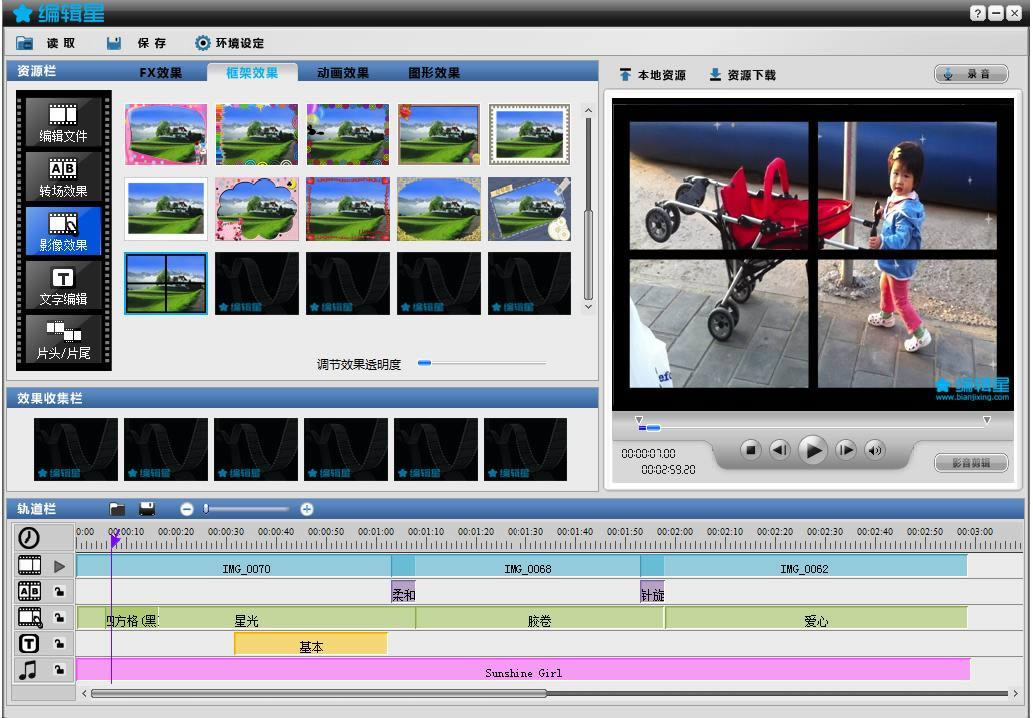Click the volume speaker button
Viewport: 1033px width, 718px height.
875,451
